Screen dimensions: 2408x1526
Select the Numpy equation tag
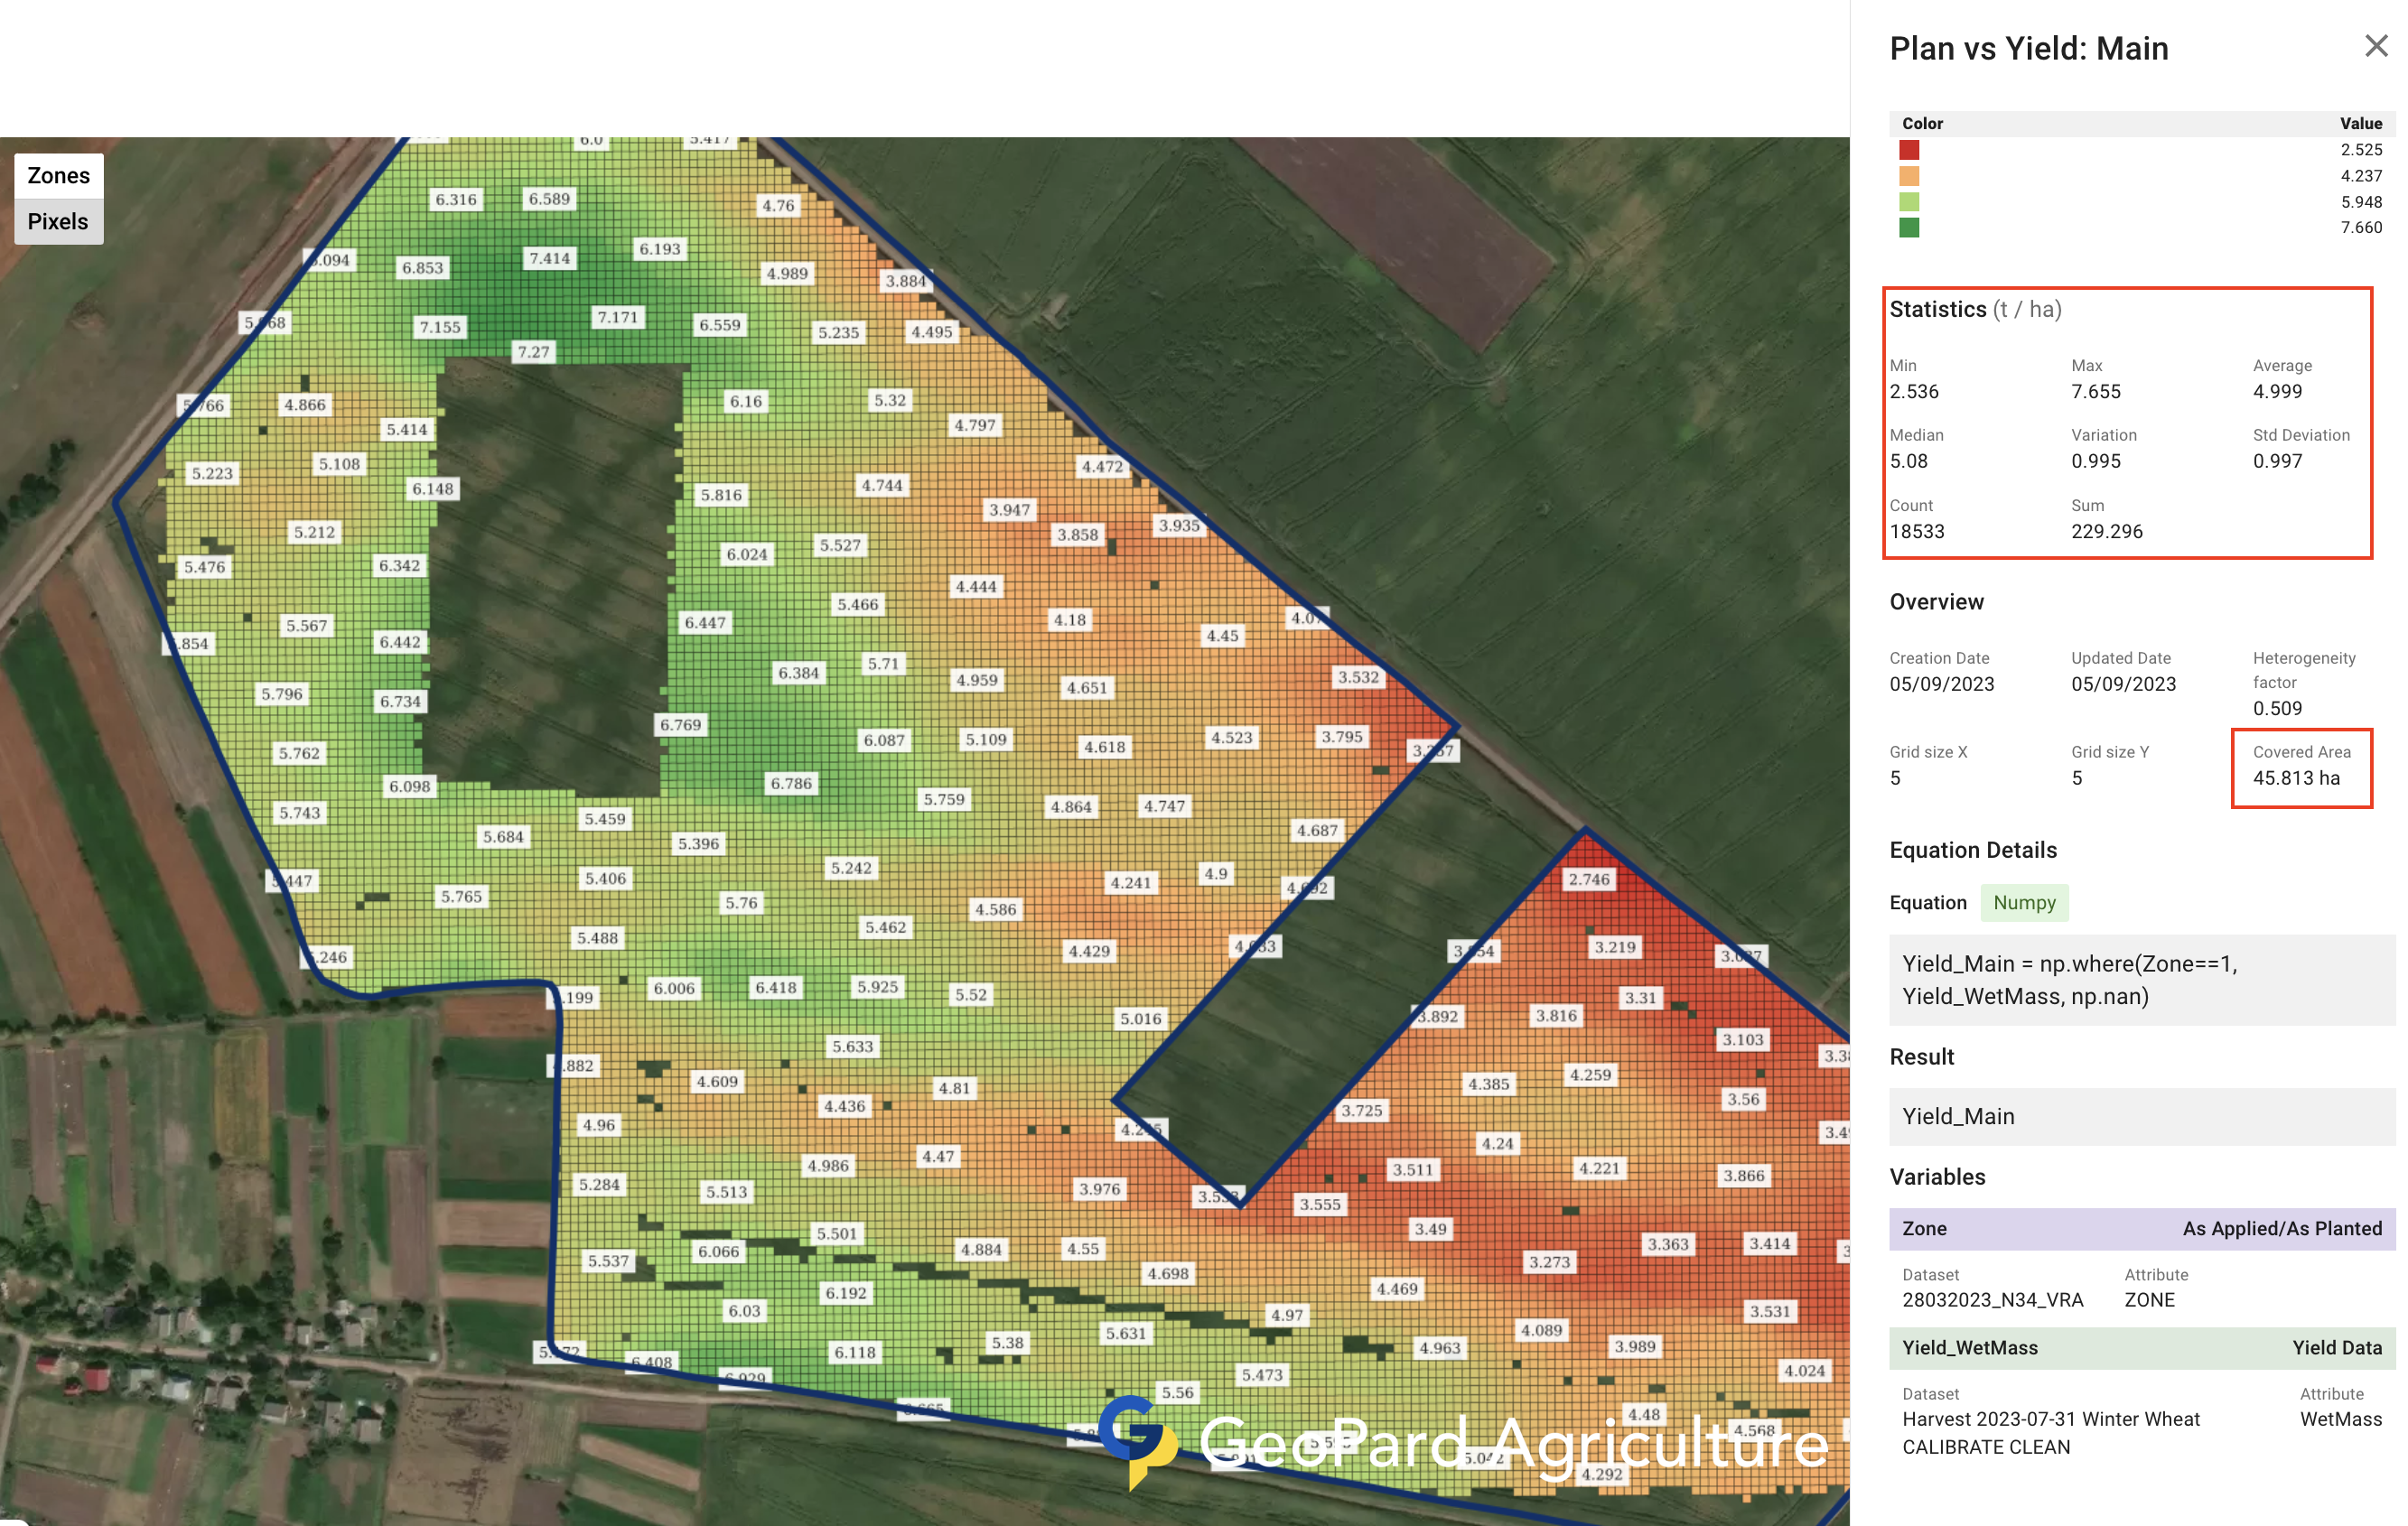click(x=2023, y=902)
